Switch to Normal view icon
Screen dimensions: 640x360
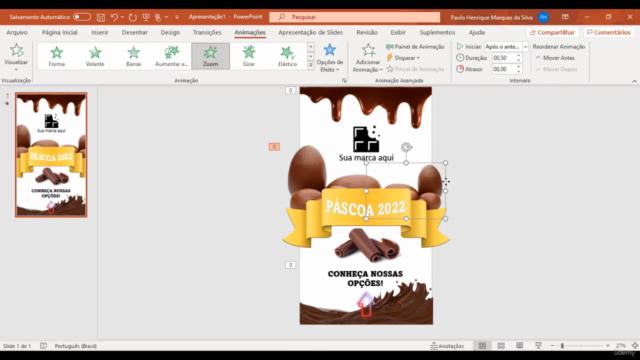pos(482,346)
